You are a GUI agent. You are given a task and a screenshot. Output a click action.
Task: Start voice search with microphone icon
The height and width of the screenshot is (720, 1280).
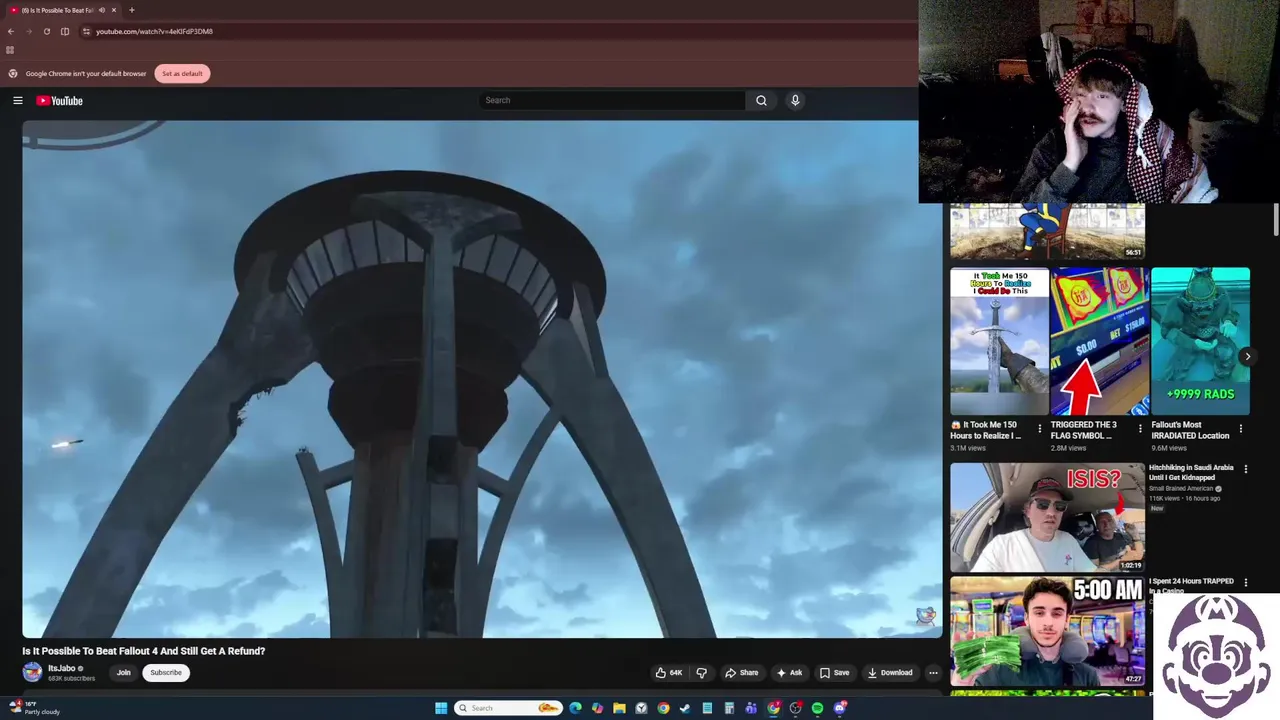click(x=795, y=100)
